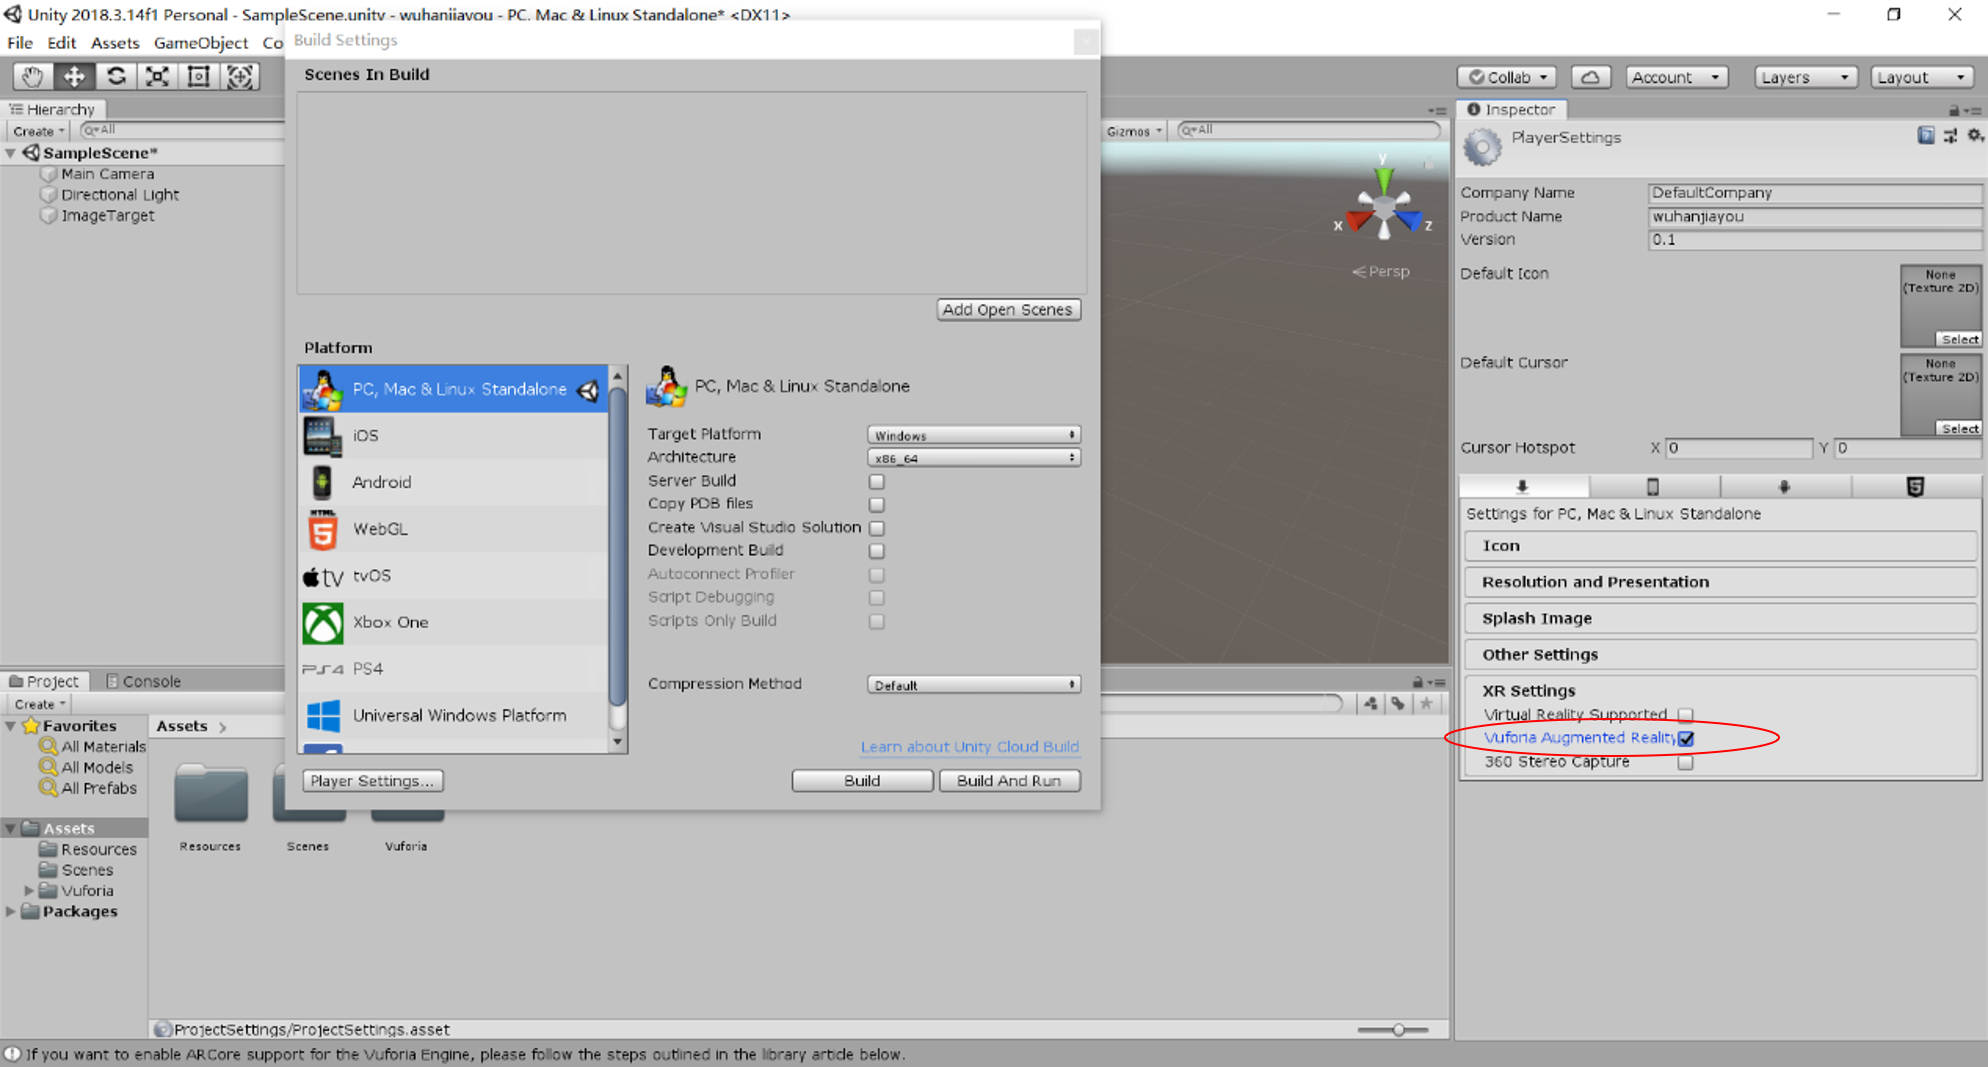Select the Rotate tool in toolbar
This screenshot has width=1988, height=1067.
click(116, 77)
